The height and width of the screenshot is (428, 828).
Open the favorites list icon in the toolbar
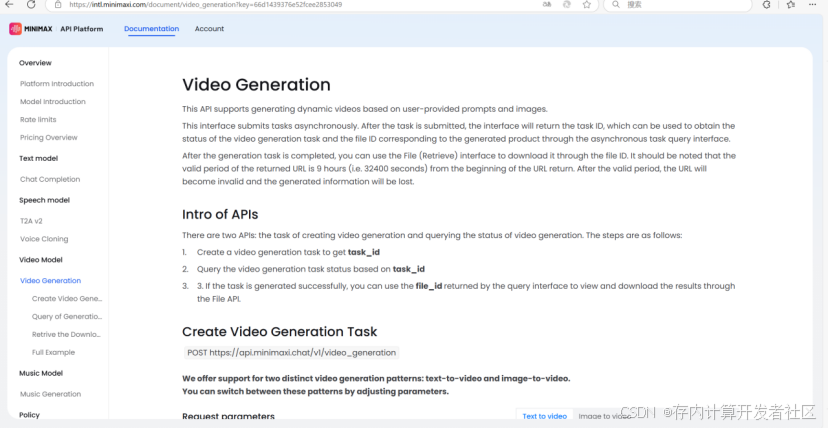[791, 4]
